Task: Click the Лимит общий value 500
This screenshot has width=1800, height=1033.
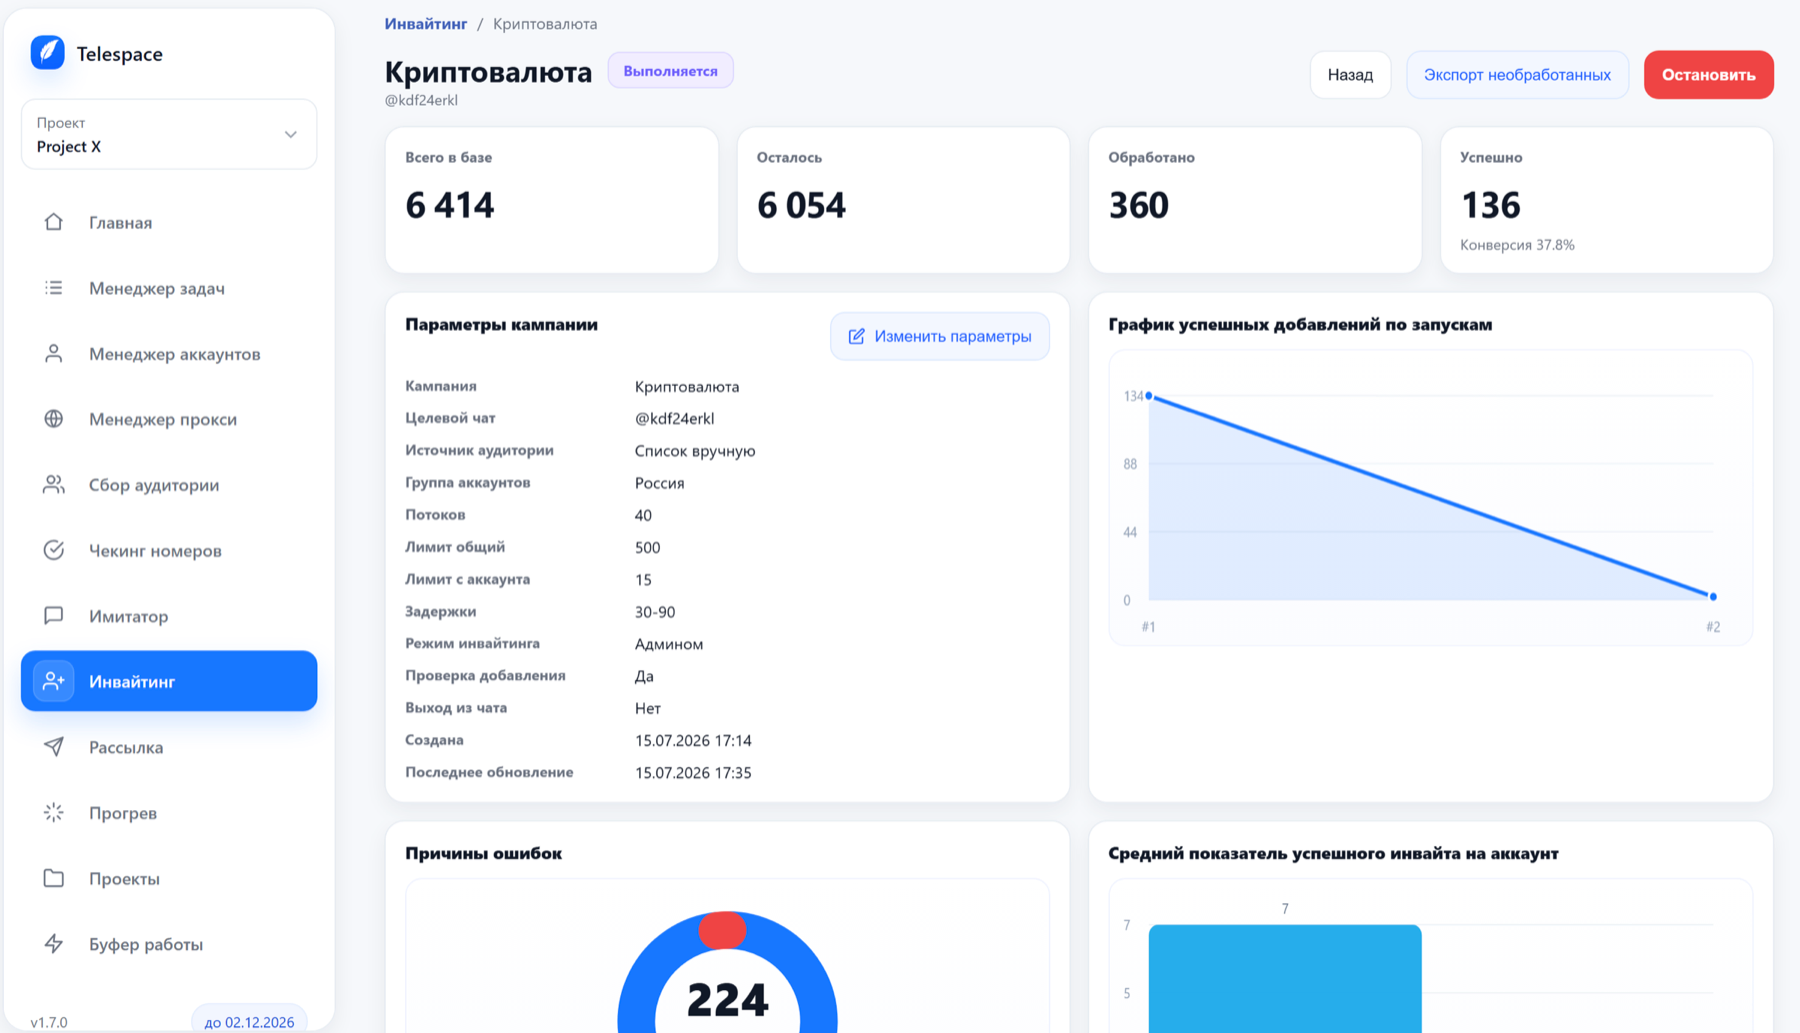Action: pos(647,548)
